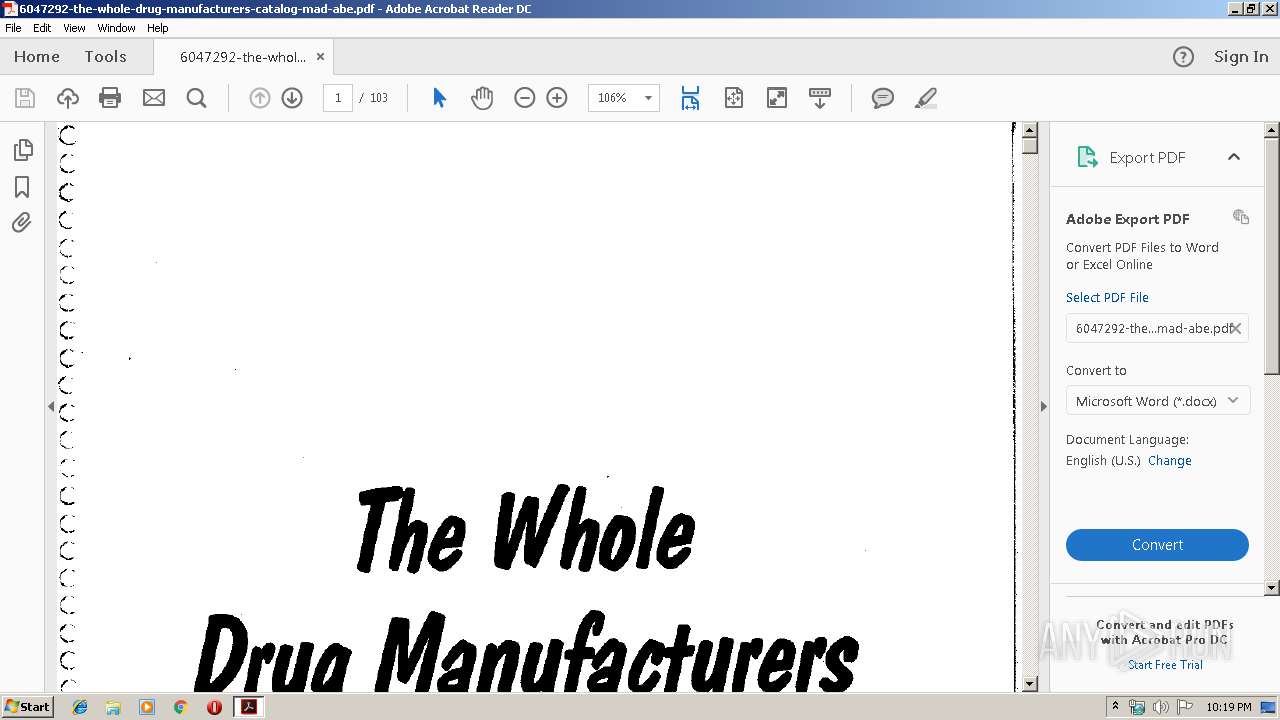The width and height of the screenshot is (1280, 720).
Task: Open the Read mode toolbar icon
Action: (x=820, y=98)
